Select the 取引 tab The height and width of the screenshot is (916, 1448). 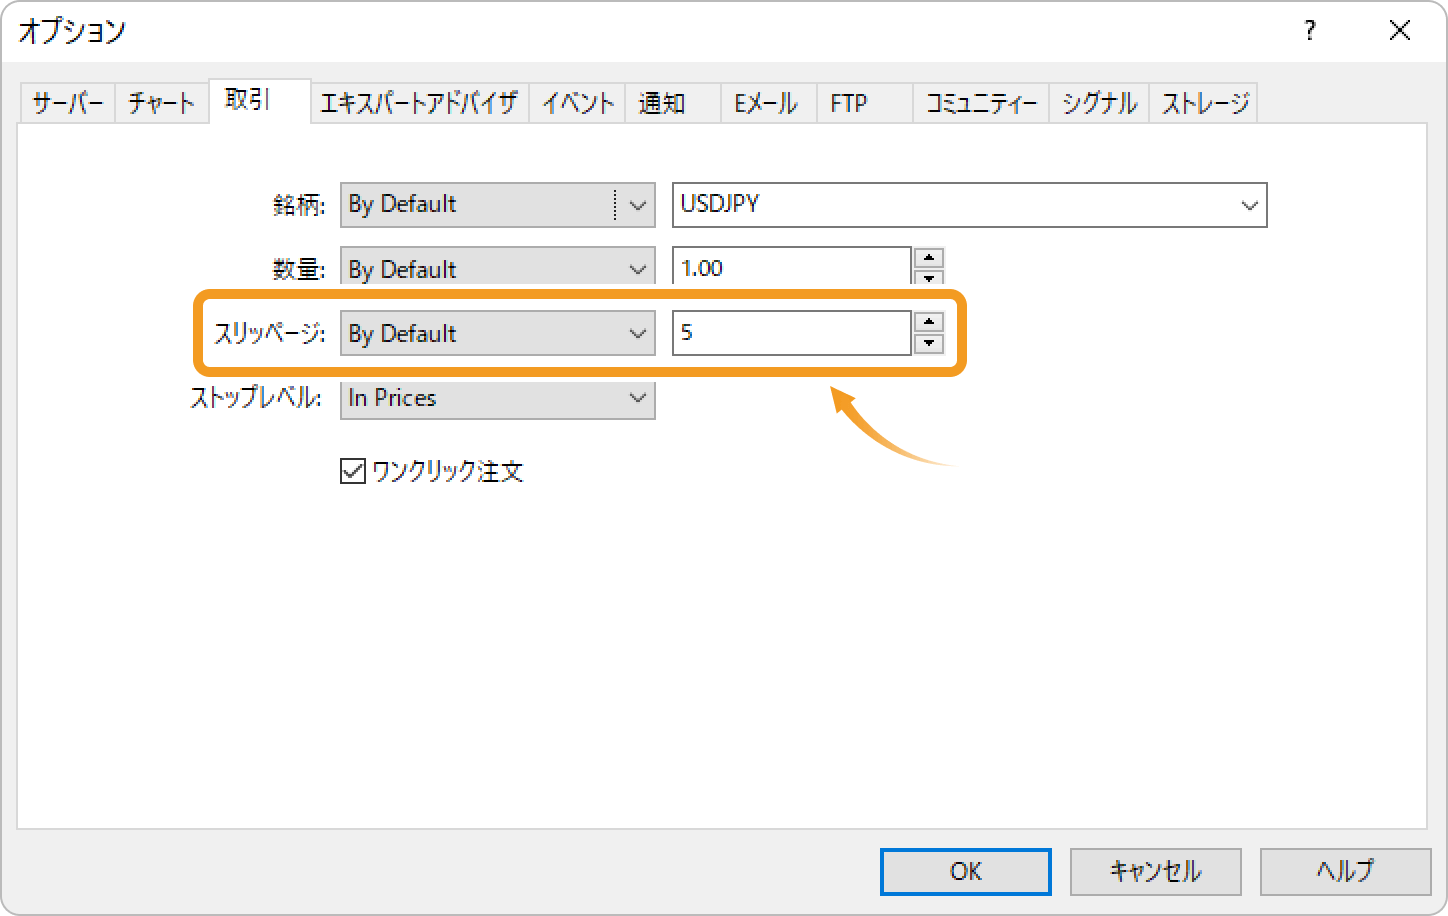click(x=259, y=100)
